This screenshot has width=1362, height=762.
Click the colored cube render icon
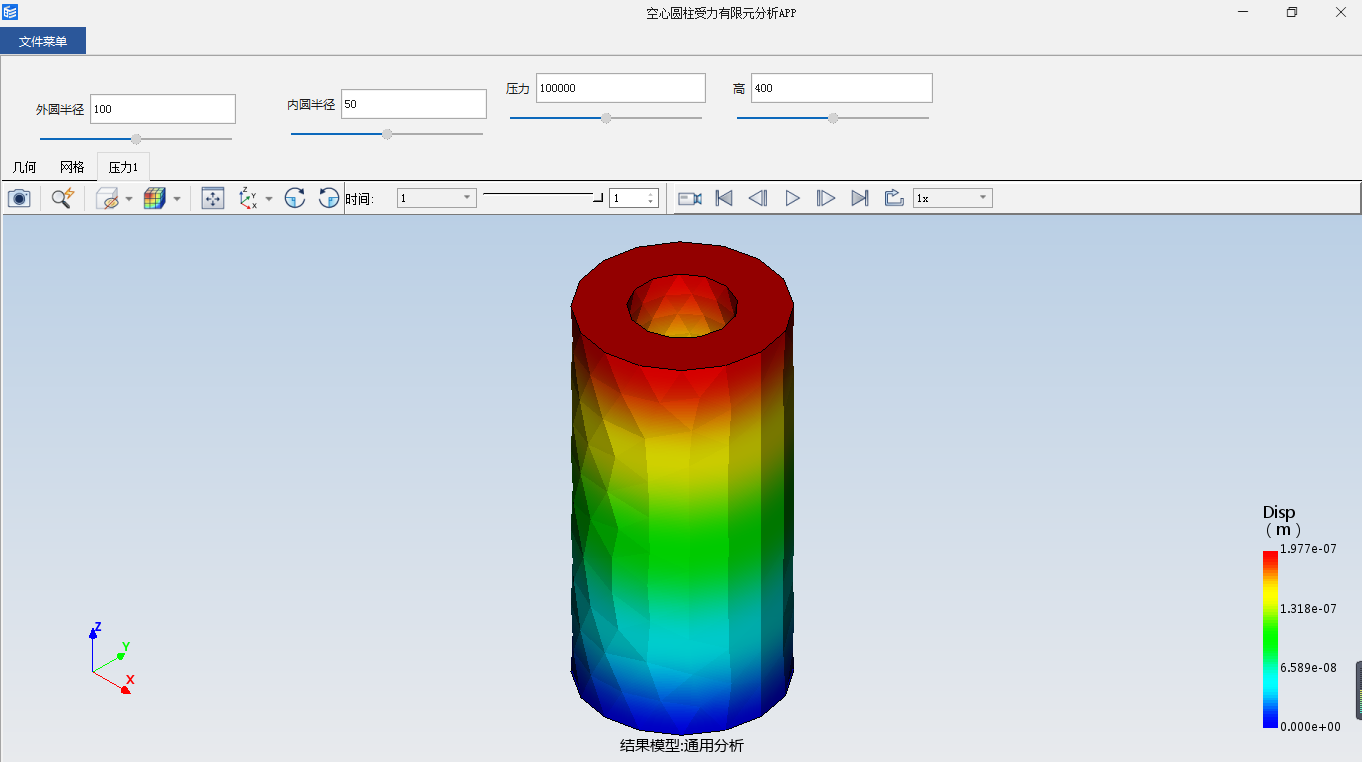click(153, 198)
